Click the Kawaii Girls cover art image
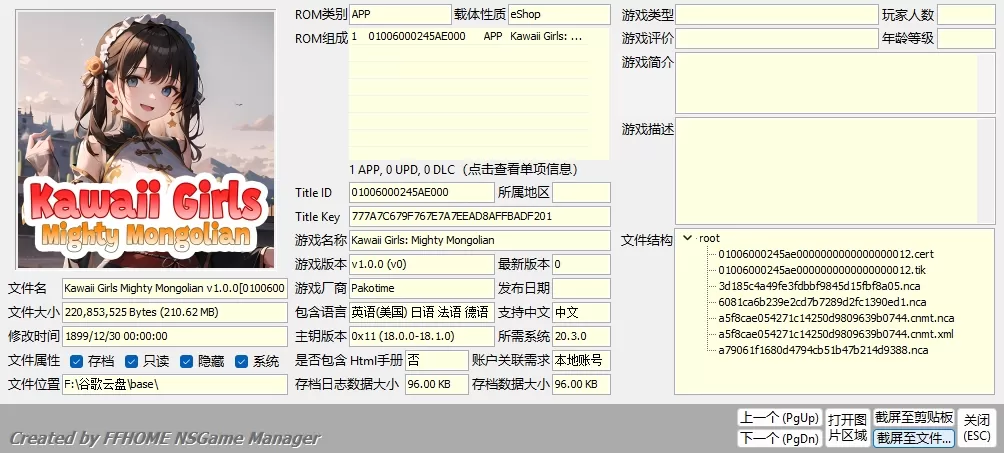The height and width of the screenshot is (453, 1004). (x=146, y=139)
